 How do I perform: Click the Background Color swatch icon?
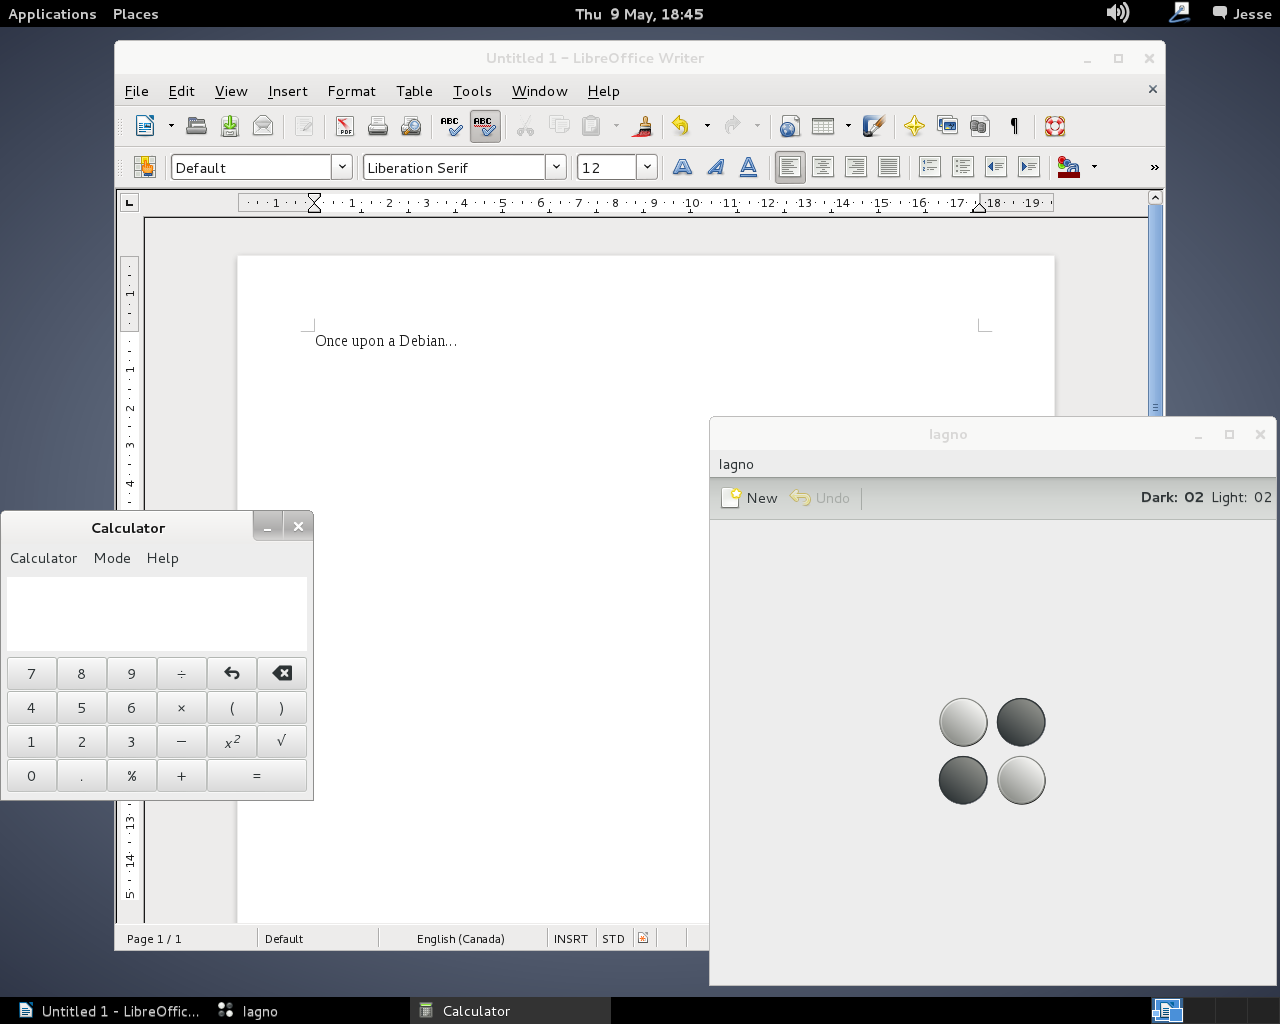pos(1069,167)
